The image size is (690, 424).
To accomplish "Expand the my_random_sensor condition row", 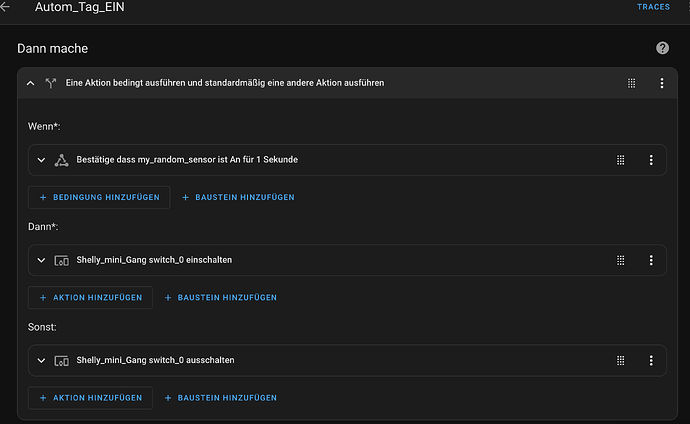I will click(x=41, y=160).
